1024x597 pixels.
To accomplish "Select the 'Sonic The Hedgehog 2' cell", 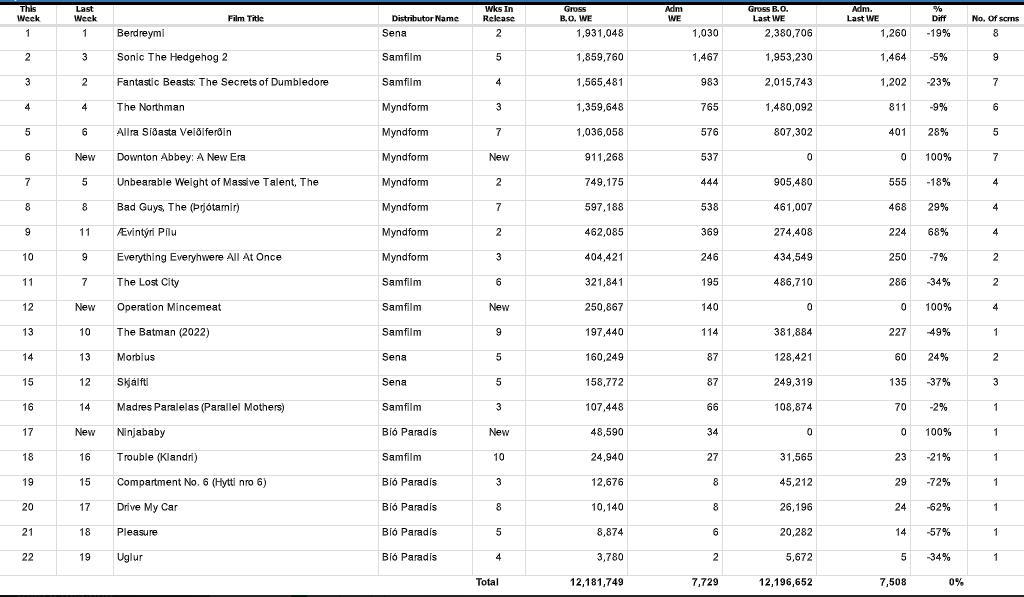I will (x=172, y=57).
